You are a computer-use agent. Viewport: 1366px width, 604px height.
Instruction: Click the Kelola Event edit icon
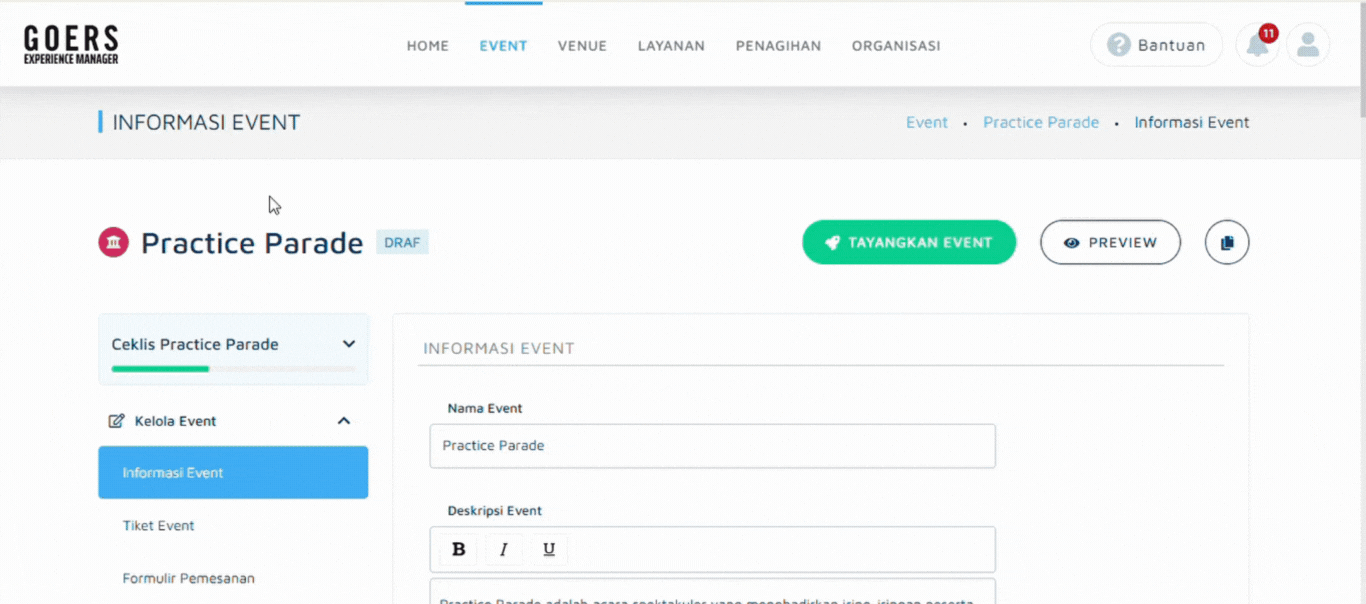[x=116, y=421]
